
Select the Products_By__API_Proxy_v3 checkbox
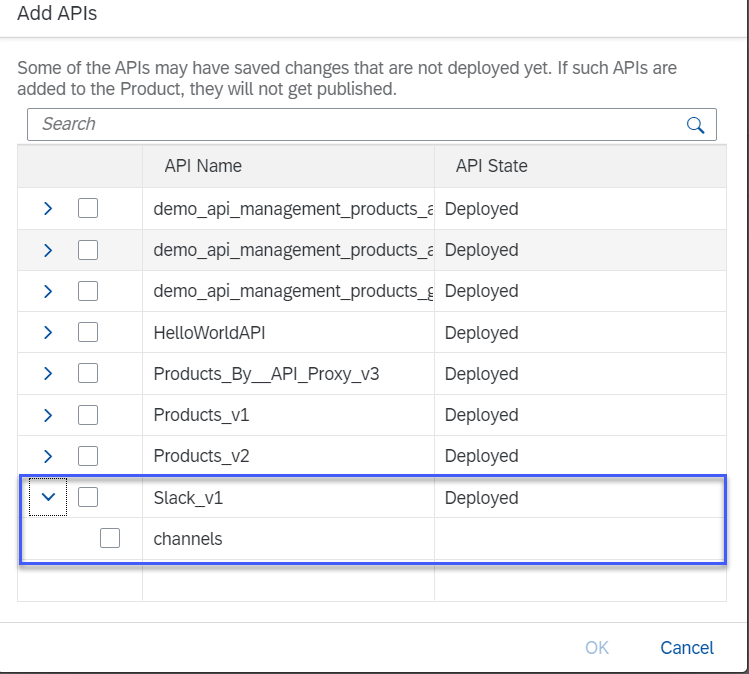88,374
